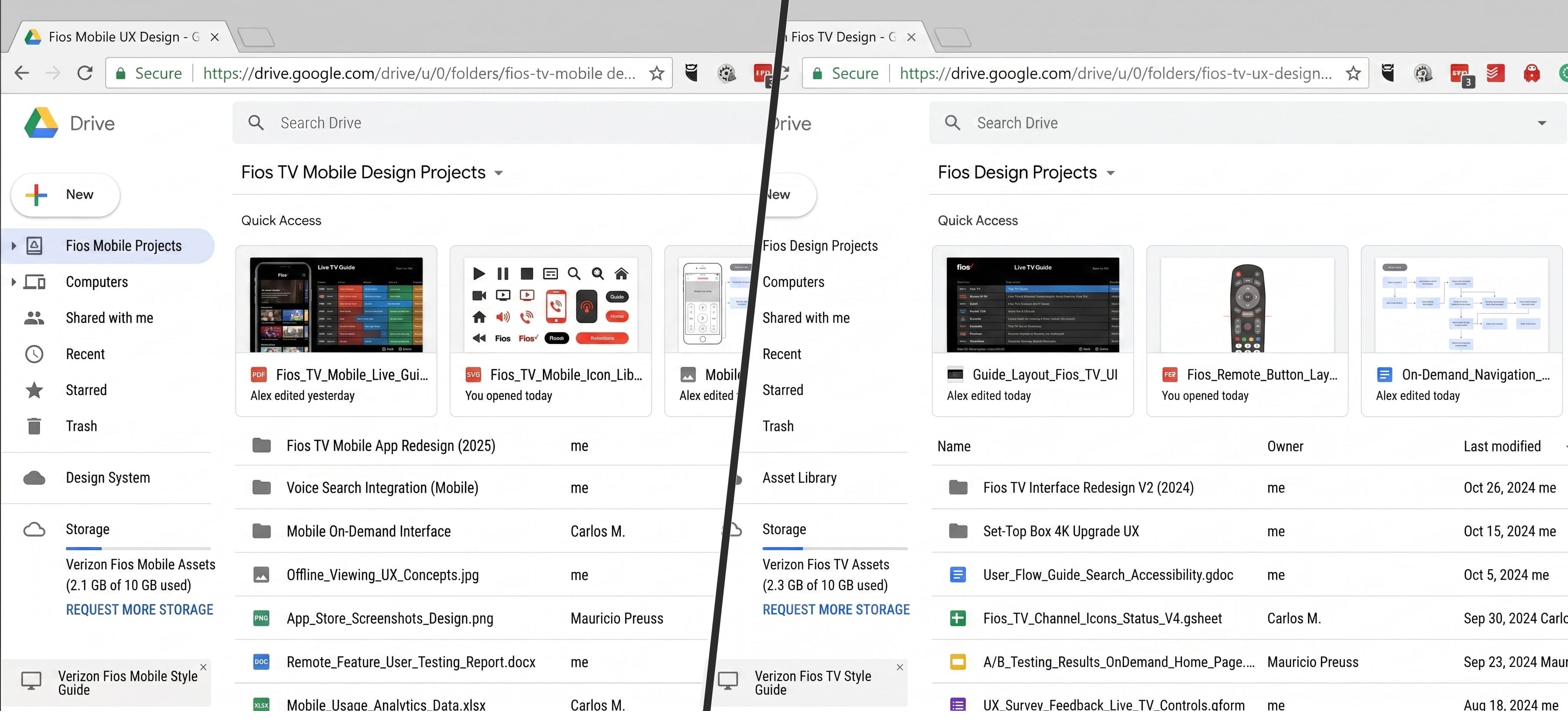Open the Fios_TV_Mobile_Icon_Lib quick access card
The height and width of the screenshot is (728, 1568).
tap(551, 330)
